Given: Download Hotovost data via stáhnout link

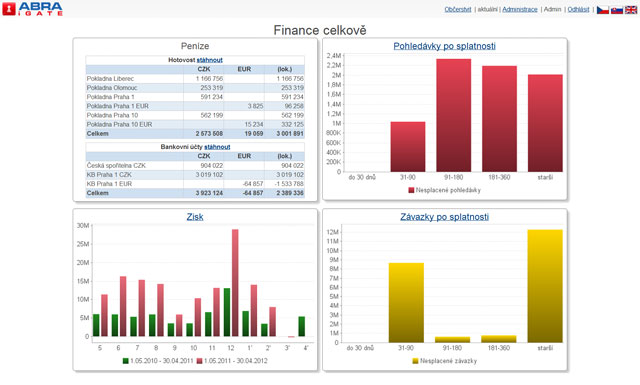Looking at the screenshot, I should pyautogui.click(x=209, y=60).
